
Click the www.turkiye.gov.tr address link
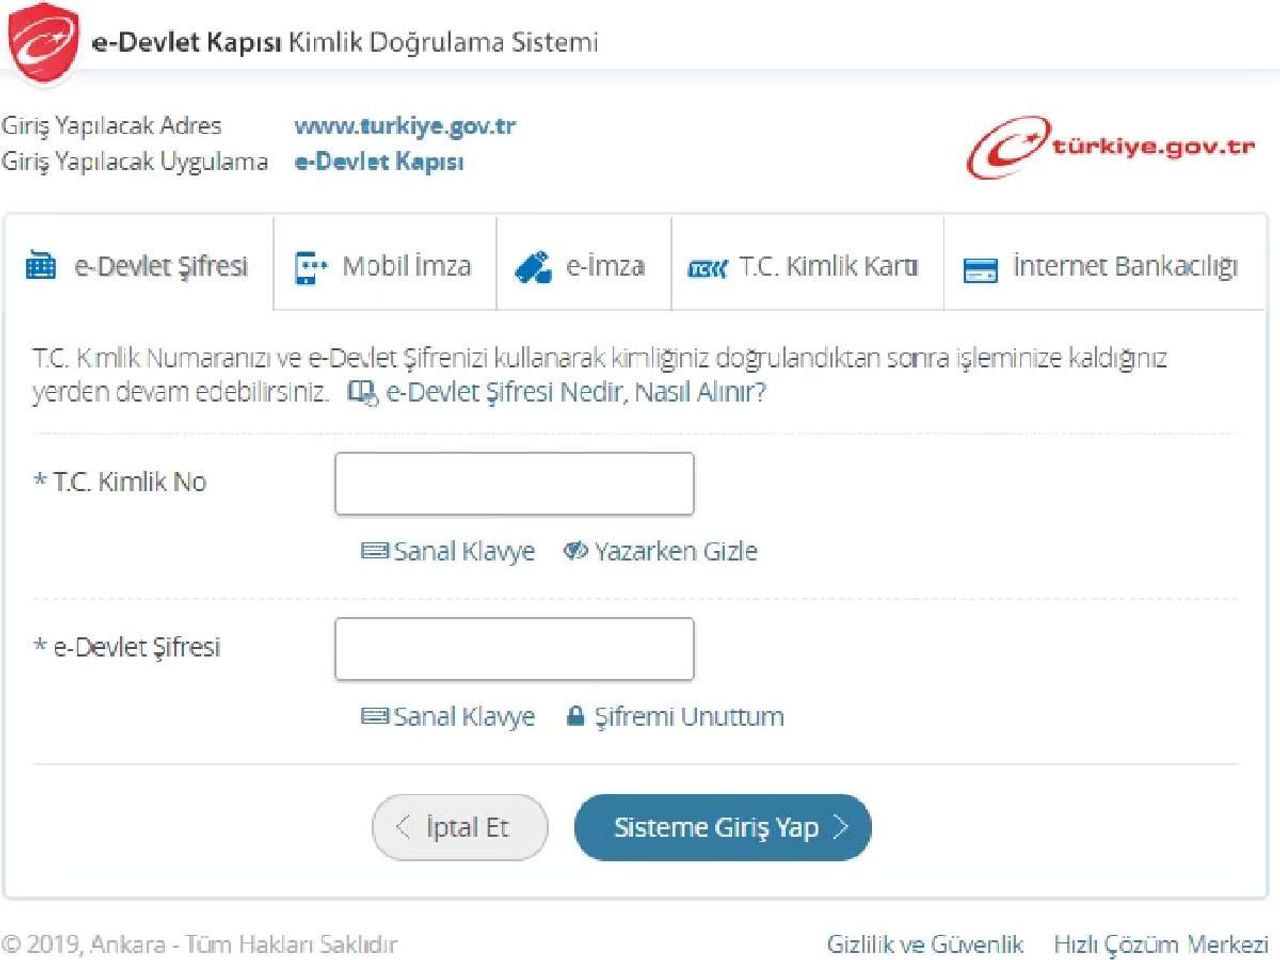(405, 126)
